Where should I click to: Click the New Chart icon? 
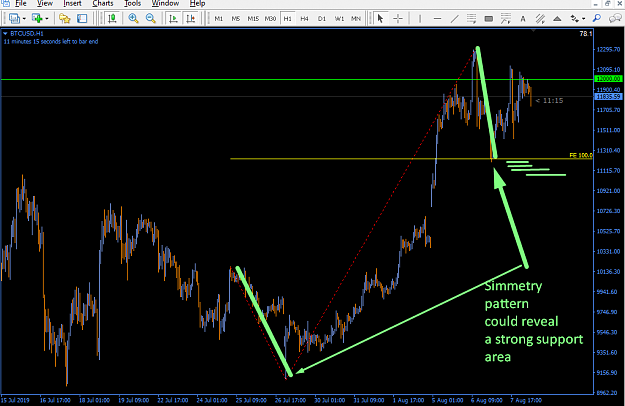click(15, 18)
